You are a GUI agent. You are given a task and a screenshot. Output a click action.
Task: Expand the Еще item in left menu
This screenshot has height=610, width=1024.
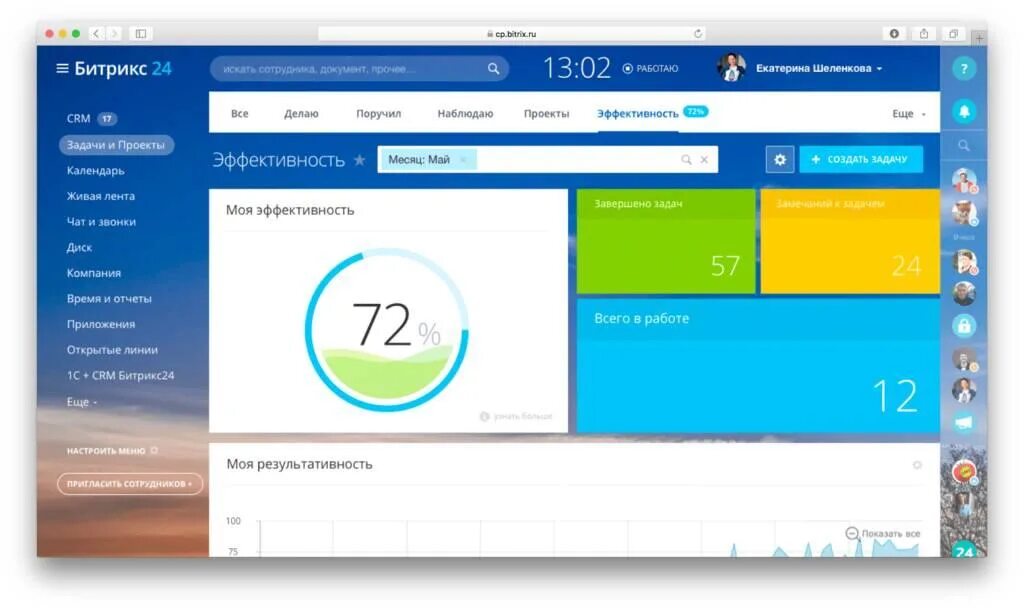point(82,402)
